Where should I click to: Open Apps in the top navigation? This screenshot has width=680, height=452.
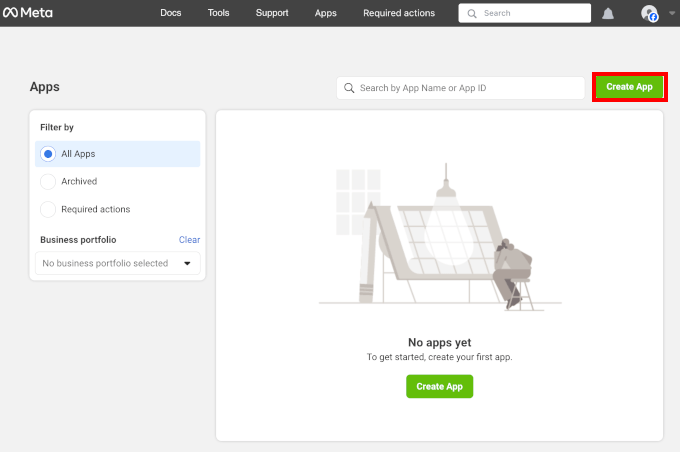click(x=325, y=13)
